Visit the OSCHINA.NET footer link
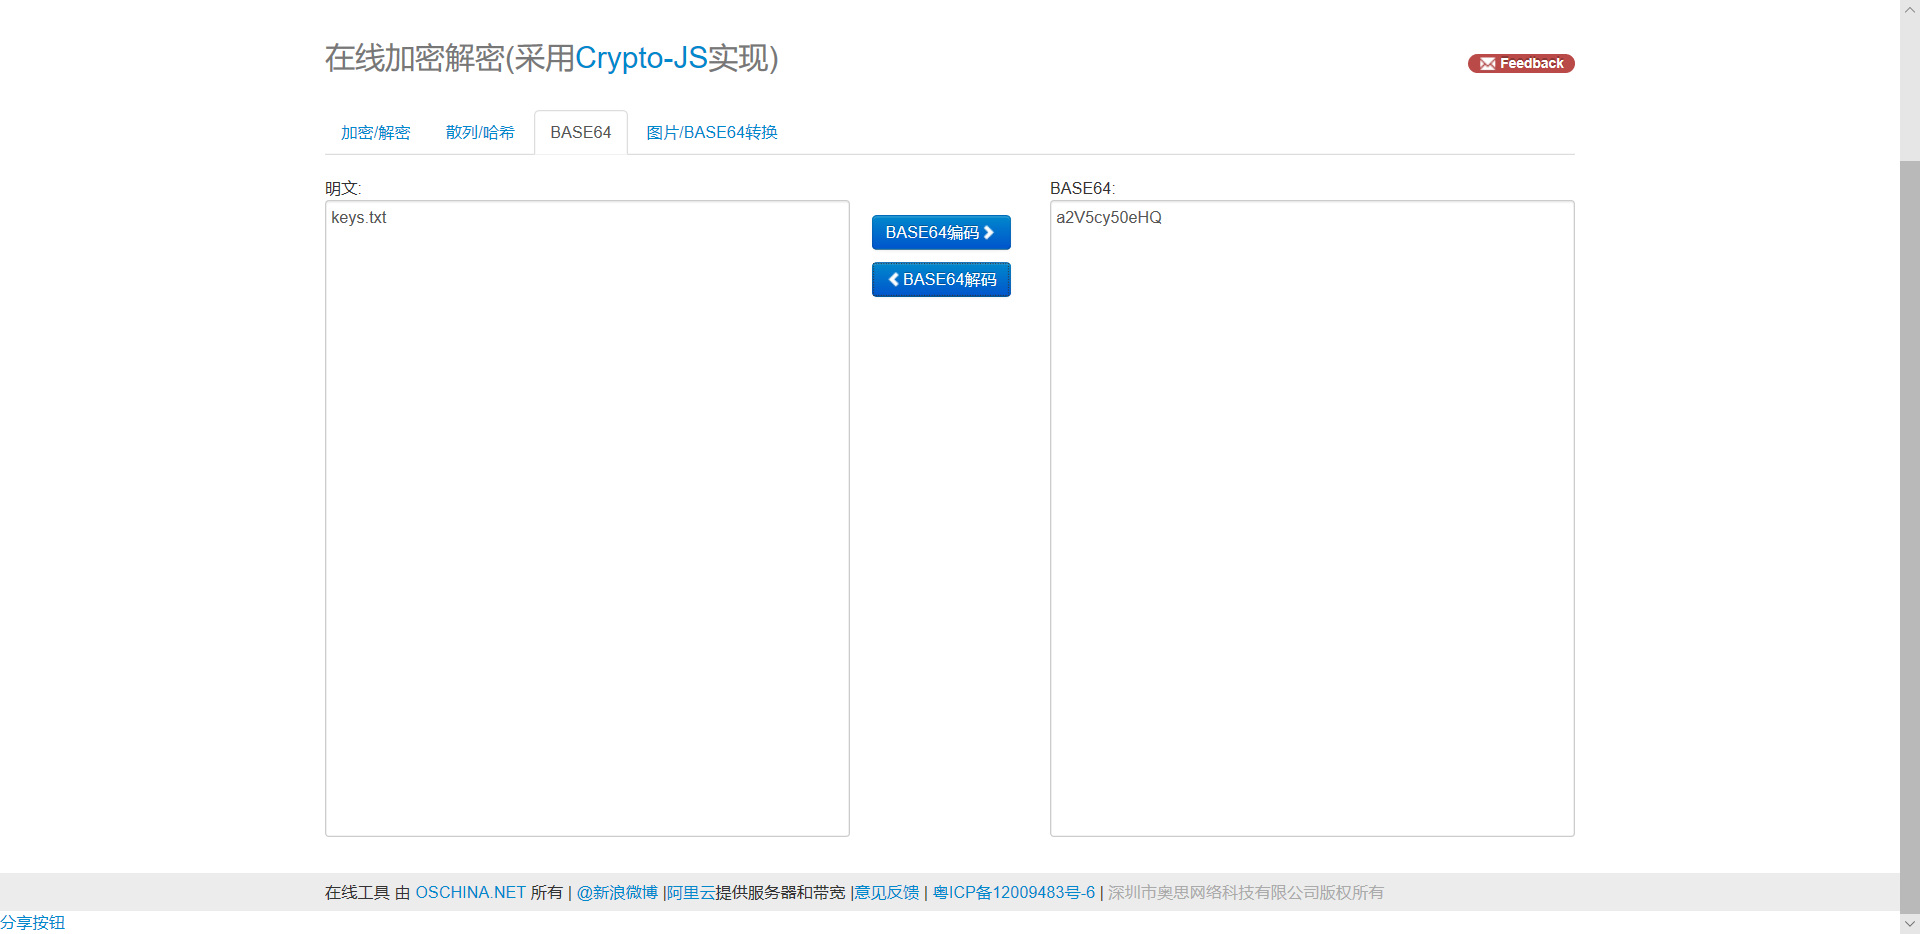 (x=471, y=892)
